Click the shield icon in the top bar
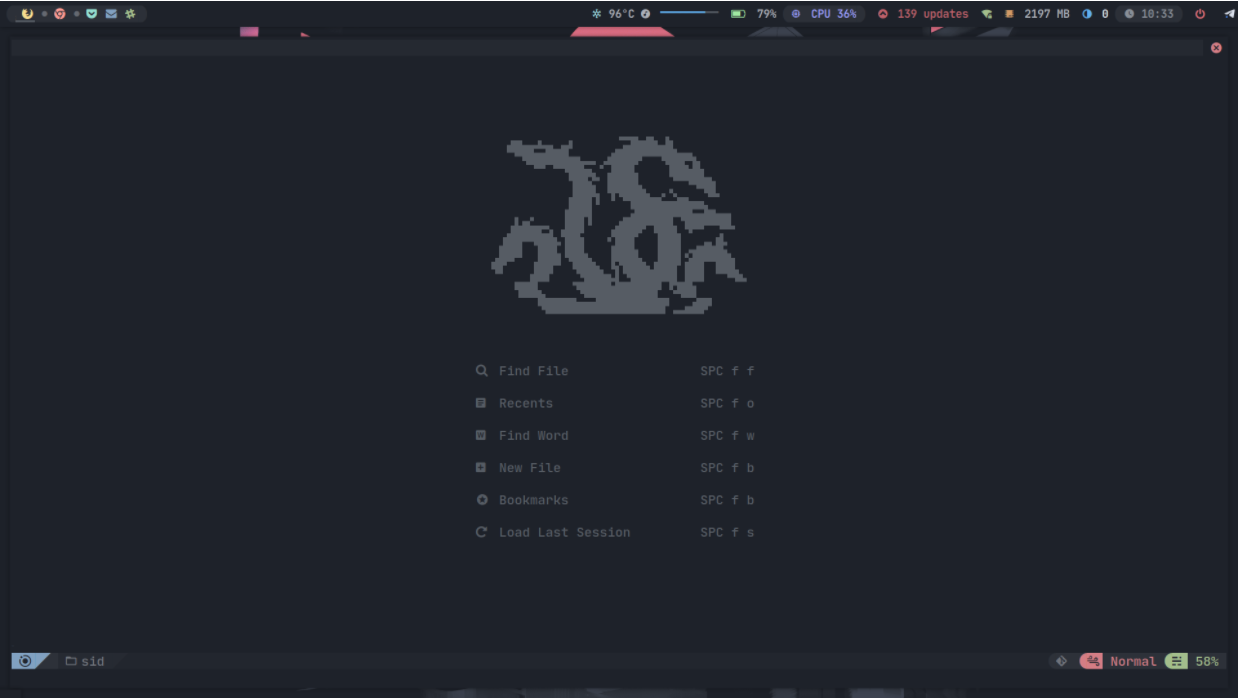The width and height of the screenshot is (1240, 699). pyautogui.click(x=91, y=14)
